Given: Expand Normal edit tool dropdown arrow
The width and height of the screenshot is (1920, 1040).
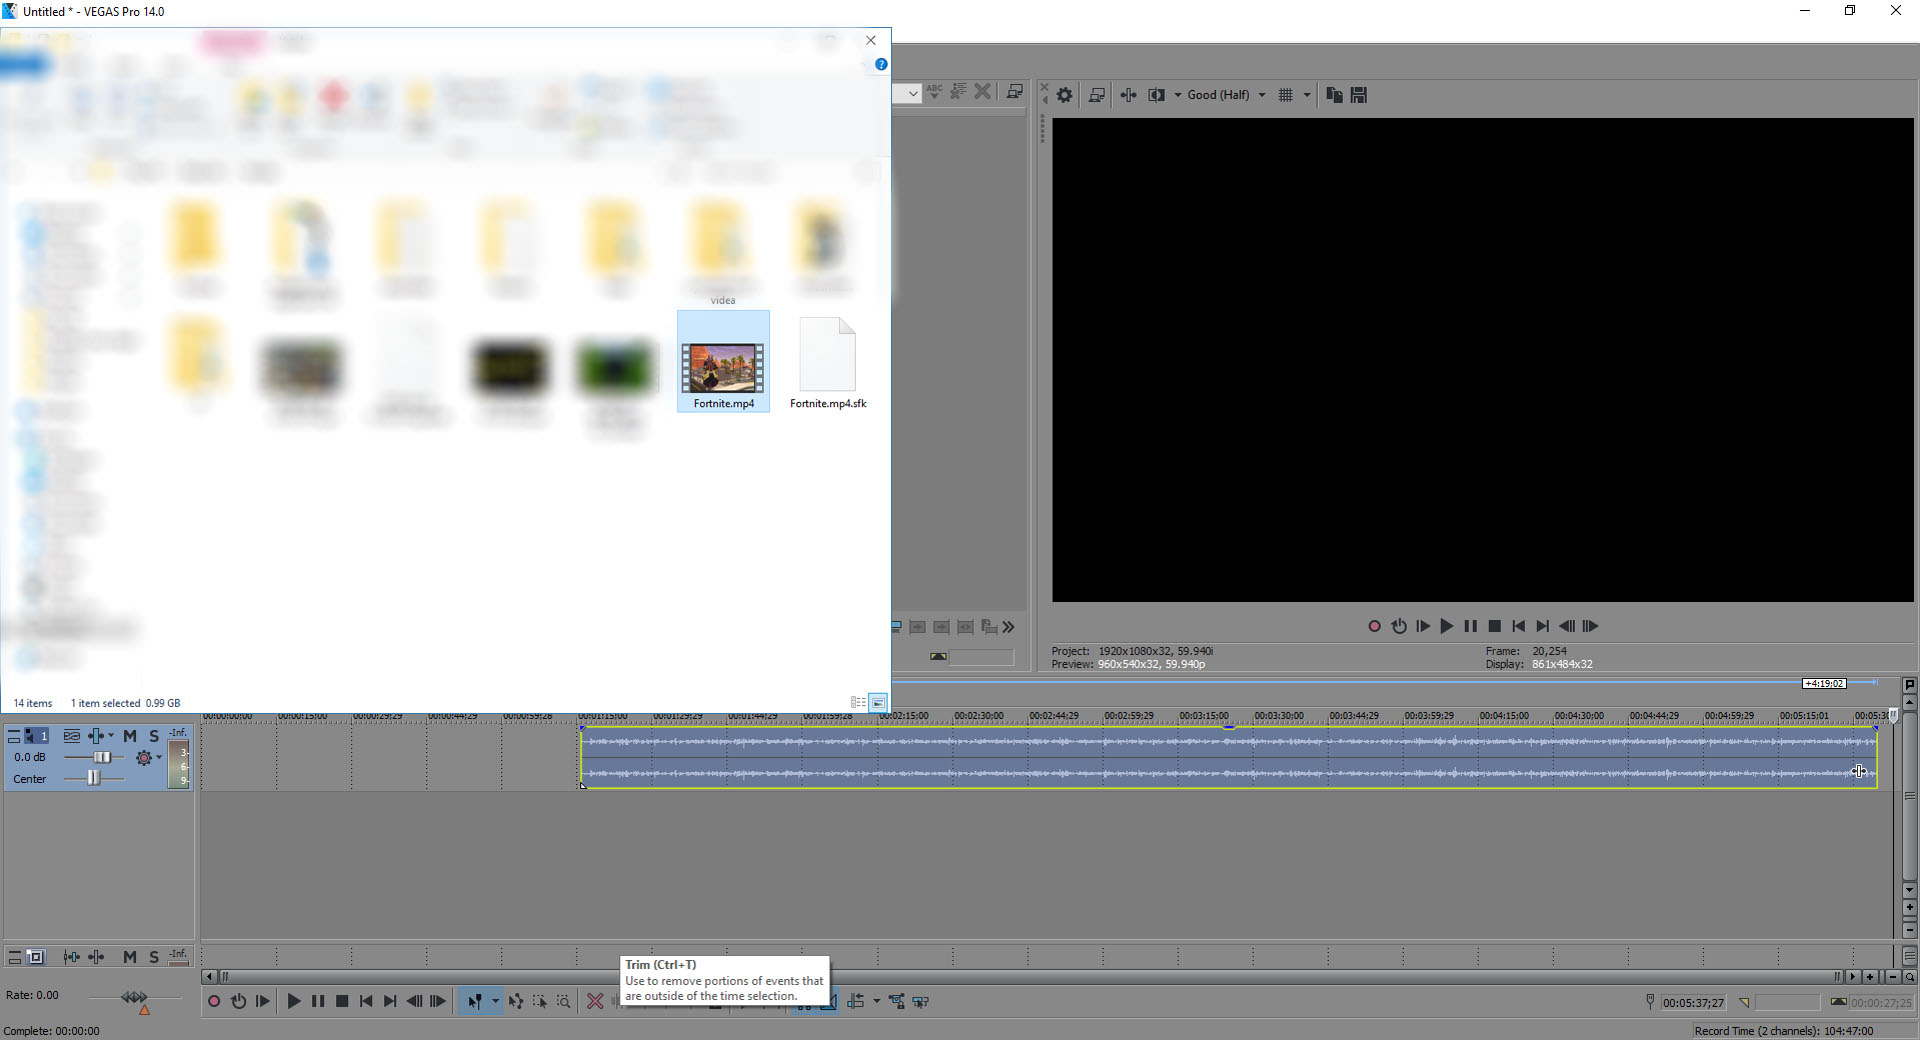Looking at the screenshot, I should coord(495,1001).
